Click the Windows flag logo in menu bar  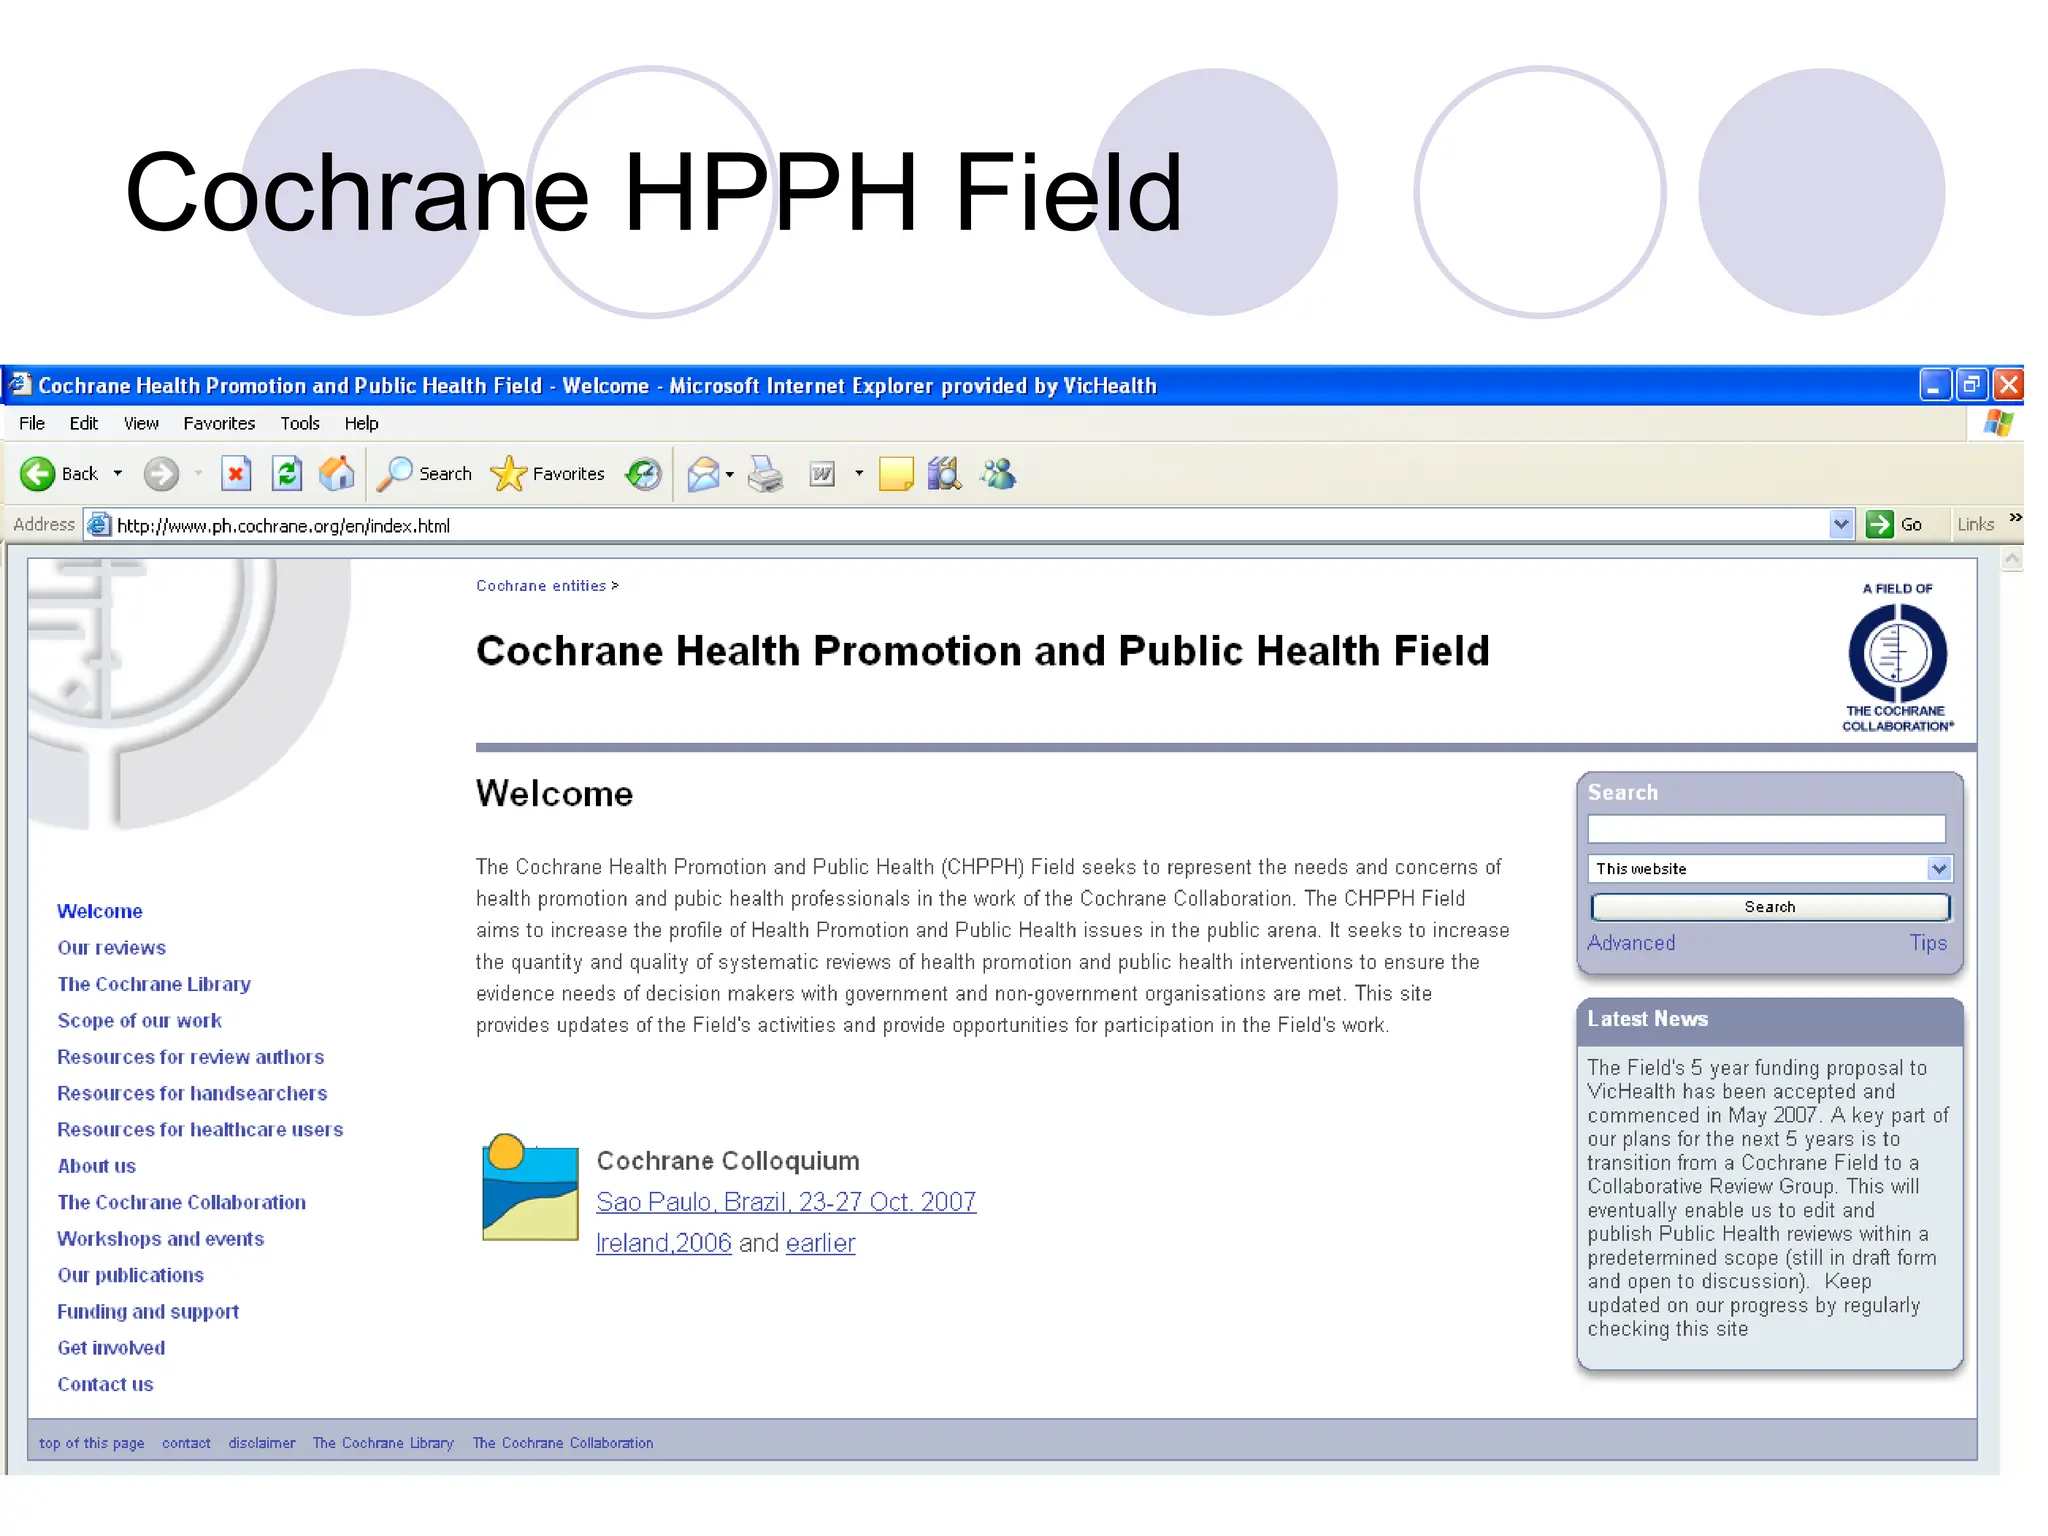1998,423
